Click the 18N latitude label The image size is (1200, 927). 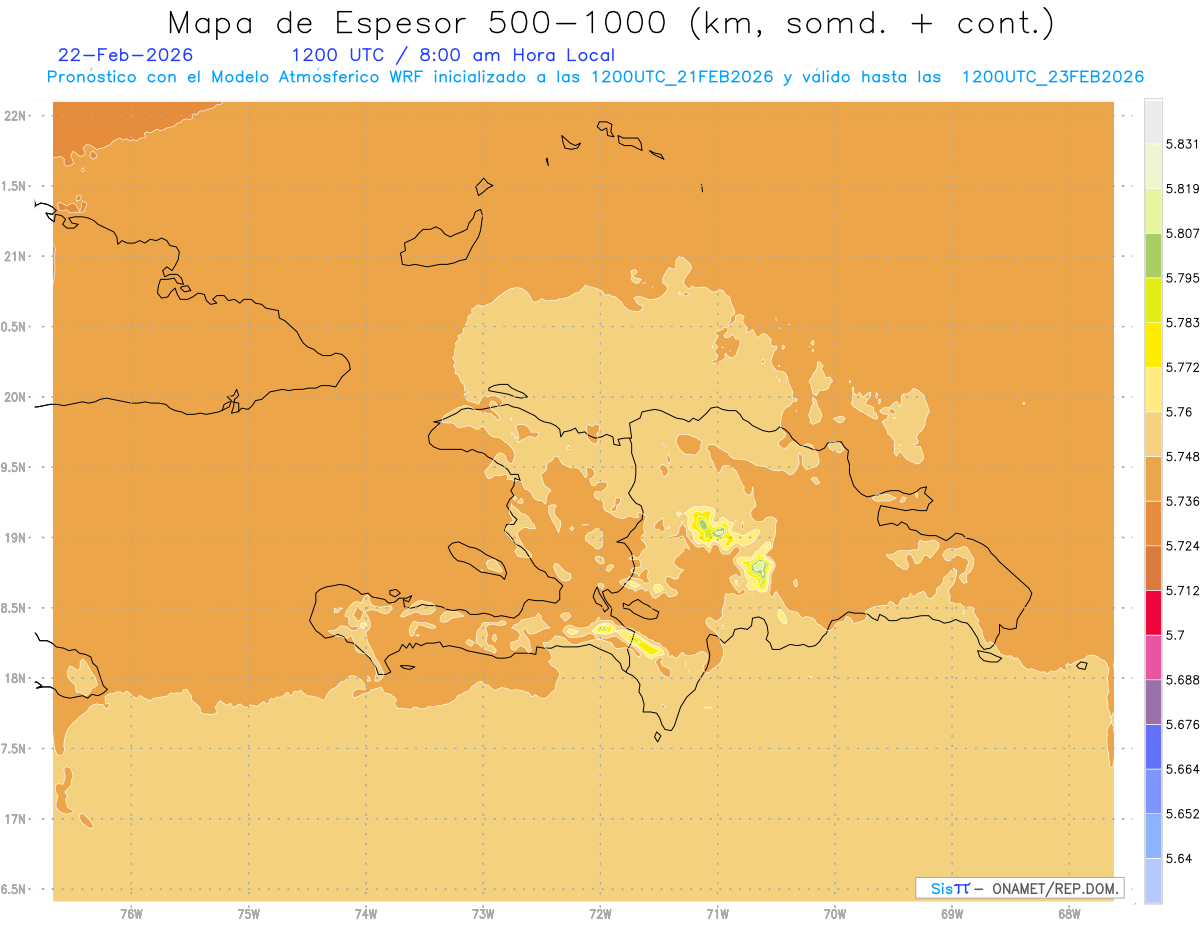pos(16,678)
